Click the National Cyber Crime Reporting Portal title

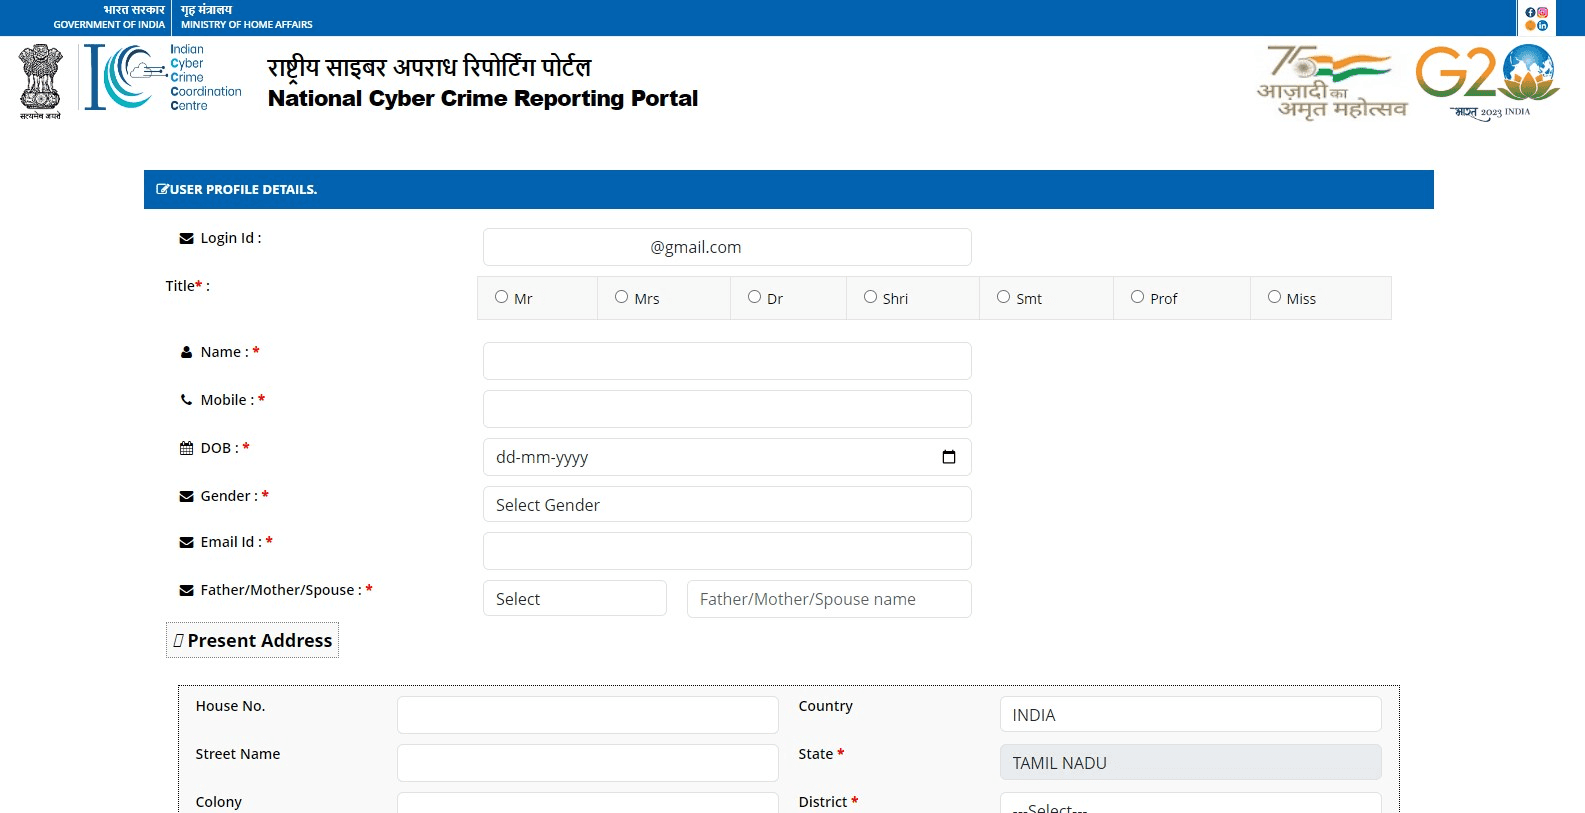(483, 98)
